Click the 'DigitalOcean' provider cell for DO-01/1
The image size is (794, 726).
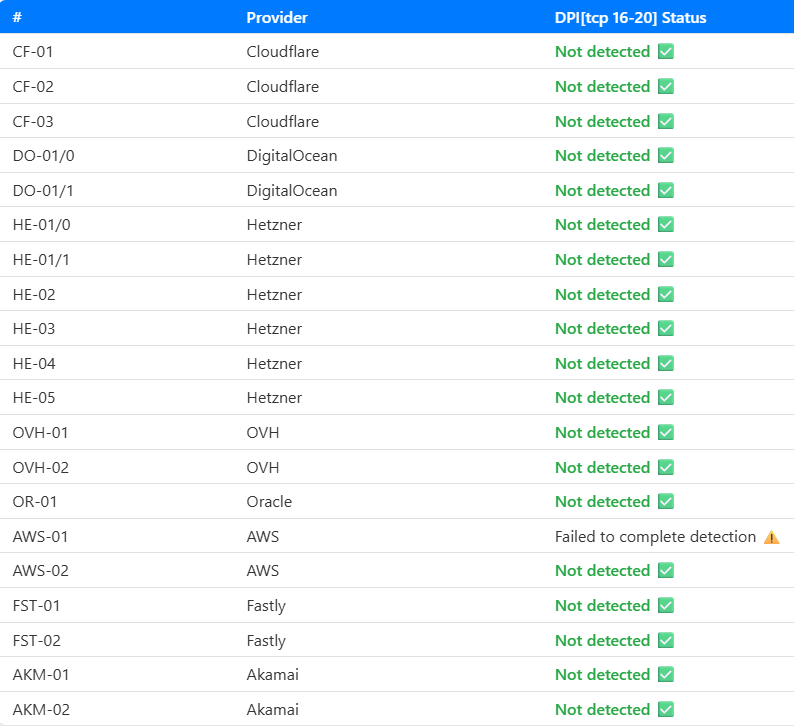pyautogui.click(x=292, y=191)
